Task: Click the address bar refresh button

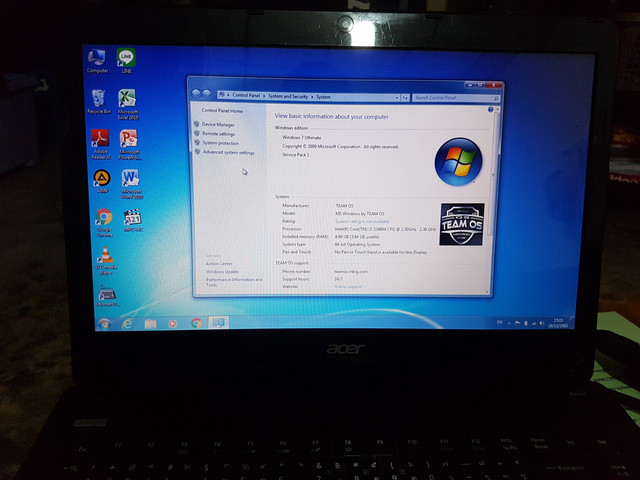Action: pyautogui.click(x=405, y=98)
